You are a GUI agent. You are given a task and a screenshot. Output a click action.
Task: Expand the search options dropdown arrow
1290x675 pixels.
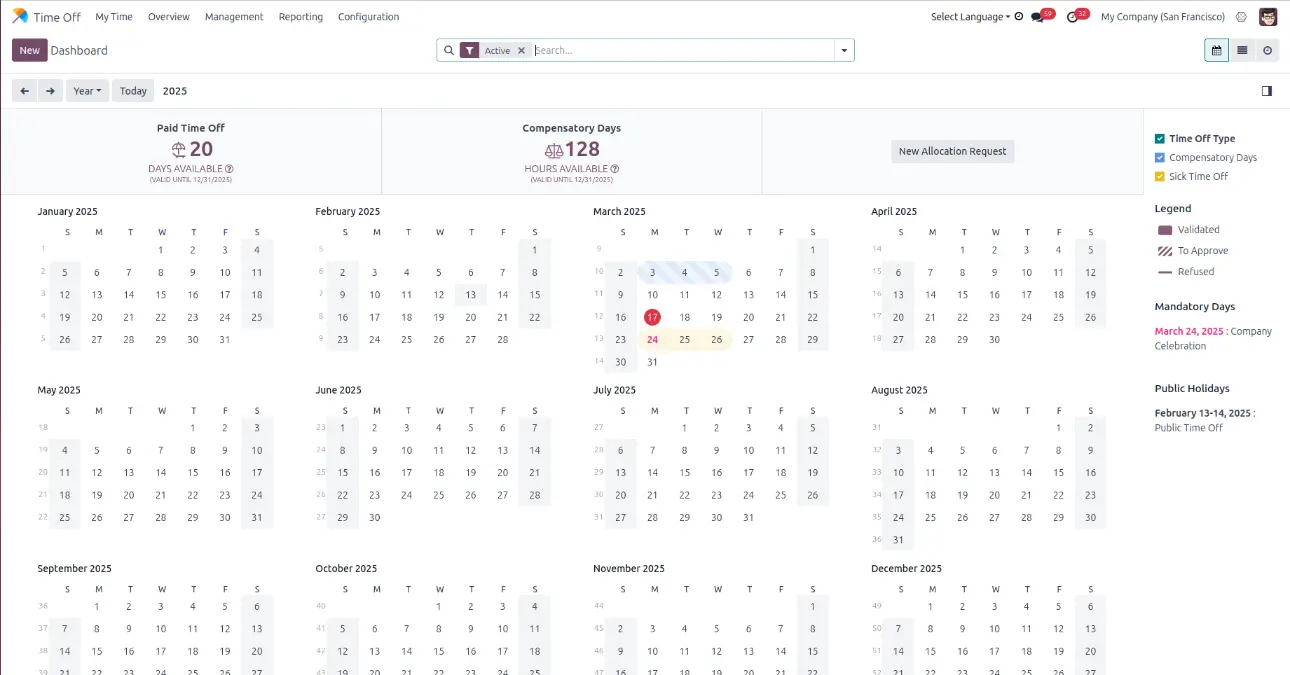pos(844,50)
